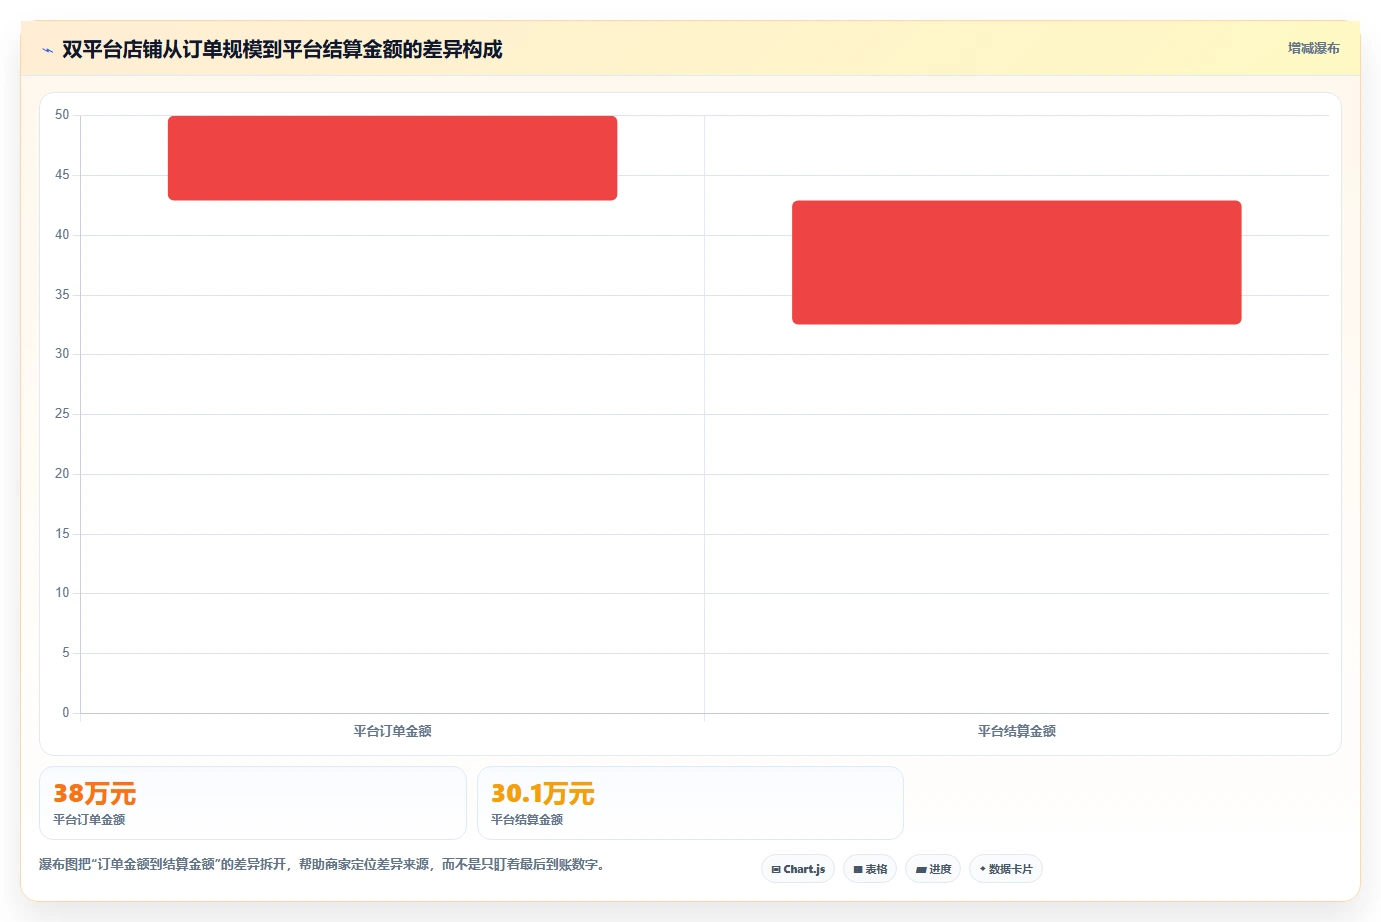The image size is (1381, 922).
Task: Click the 平台结算金额 x-axis label
Action: (1016, 731)
